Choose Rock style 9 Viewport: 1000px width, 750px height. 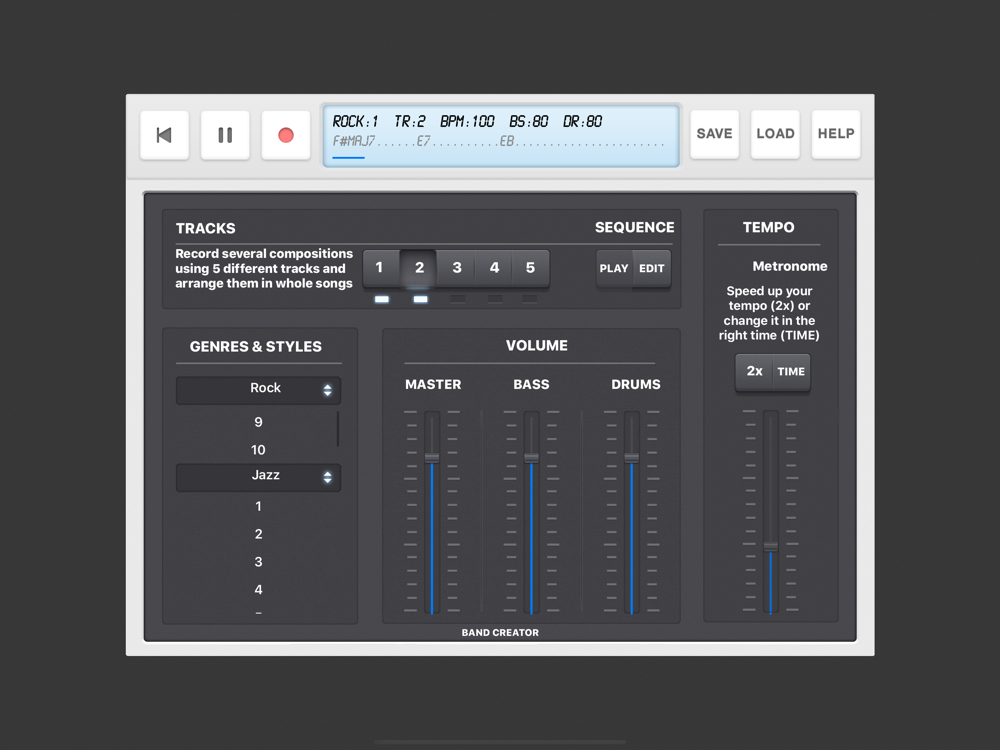(258, 422)
